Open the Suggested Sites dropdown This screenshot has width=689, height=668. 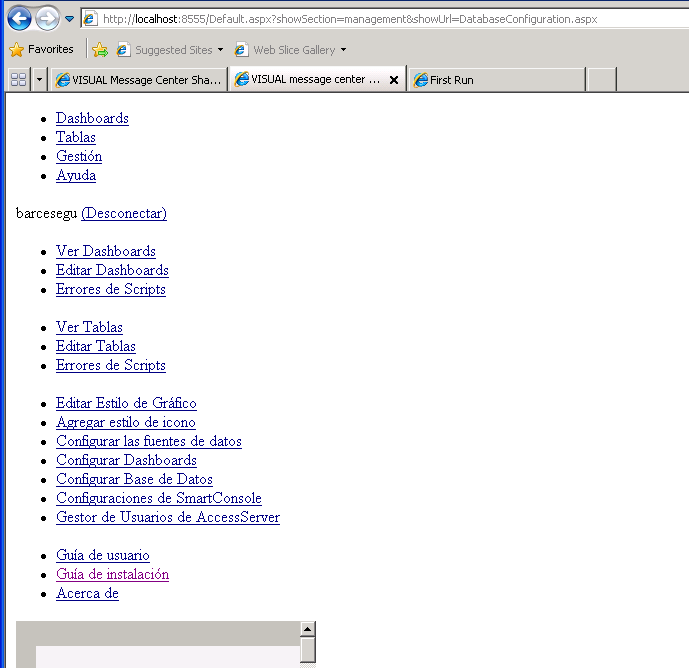tap(170, 49)
